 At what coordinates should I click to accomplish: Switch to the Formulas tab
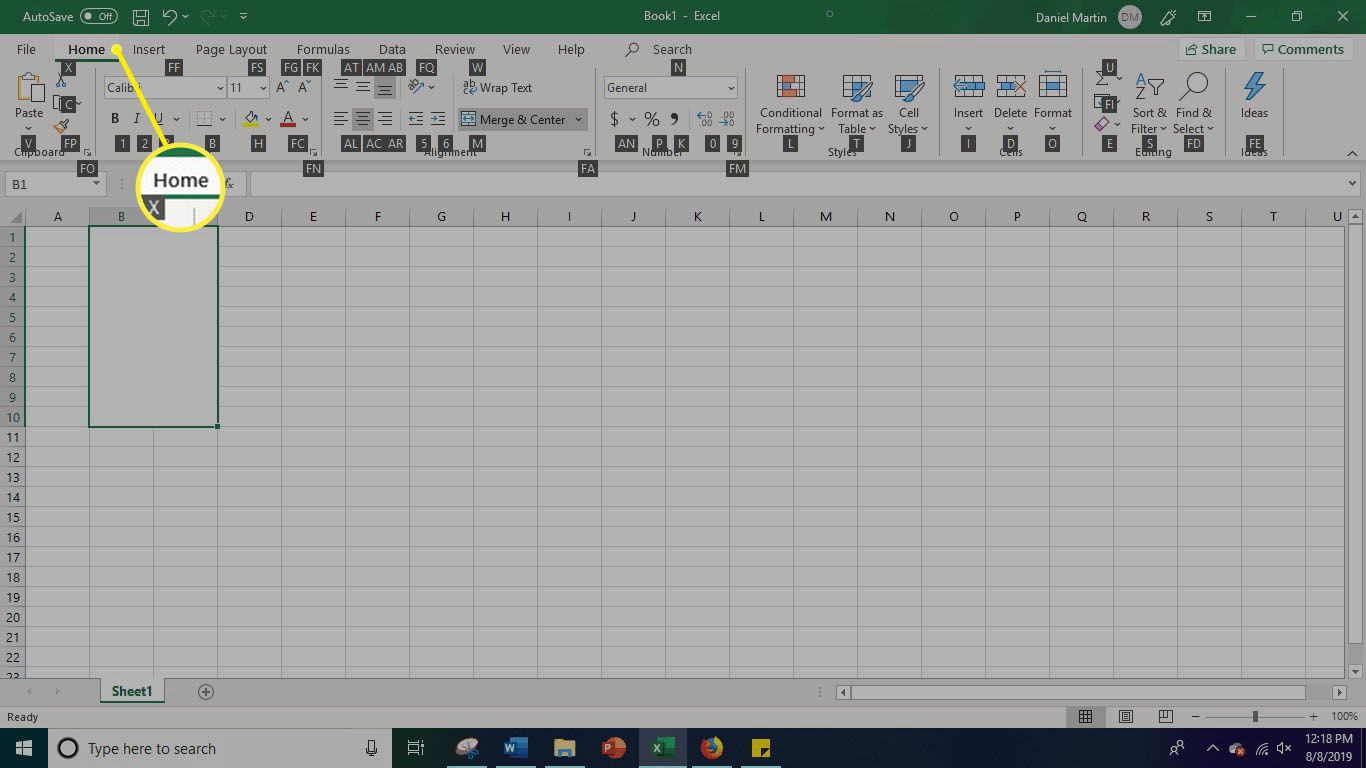tap(323, 49)
